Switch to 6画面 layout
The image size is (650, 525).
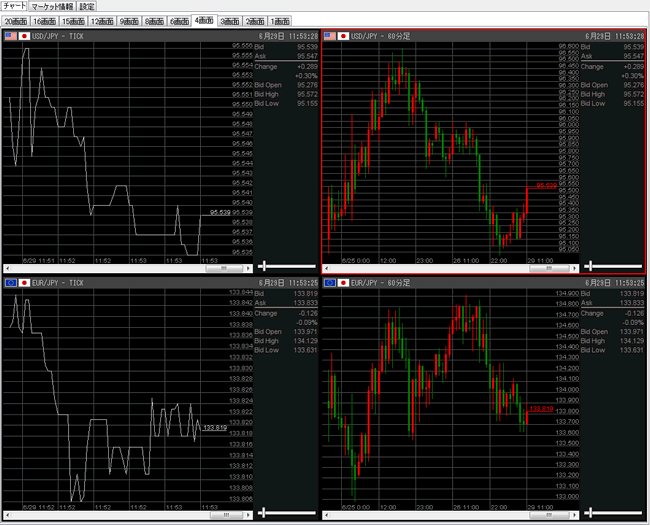point(179,21)
